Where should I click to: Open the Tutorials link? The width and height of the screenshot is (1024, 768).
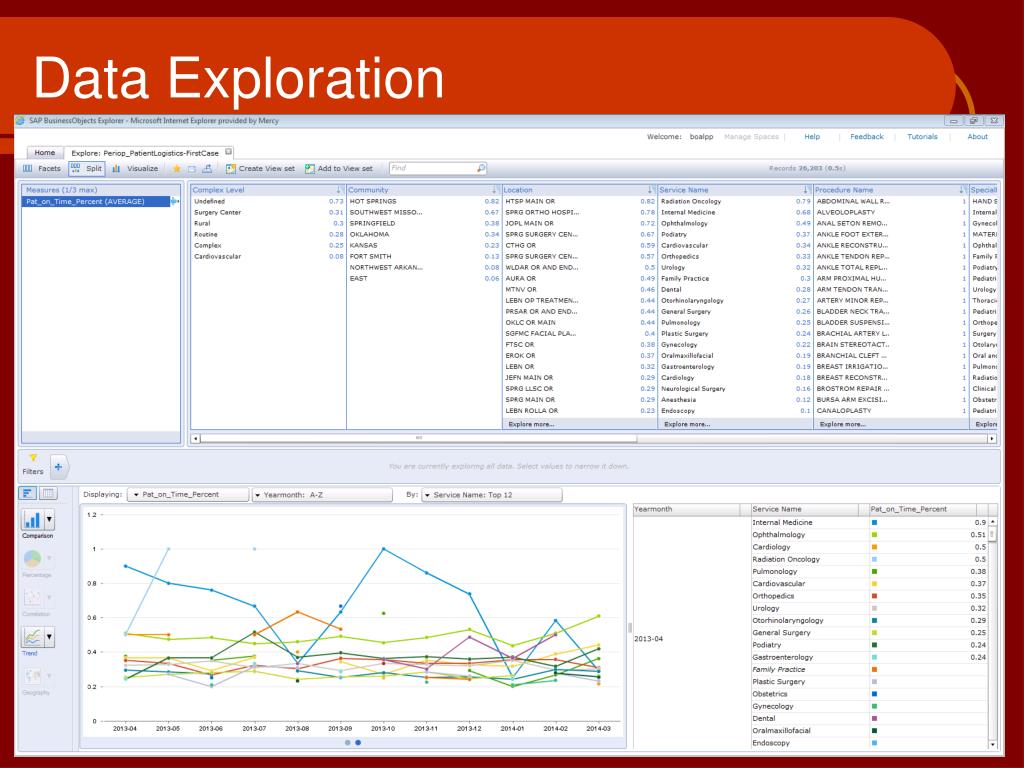(922, 136)
